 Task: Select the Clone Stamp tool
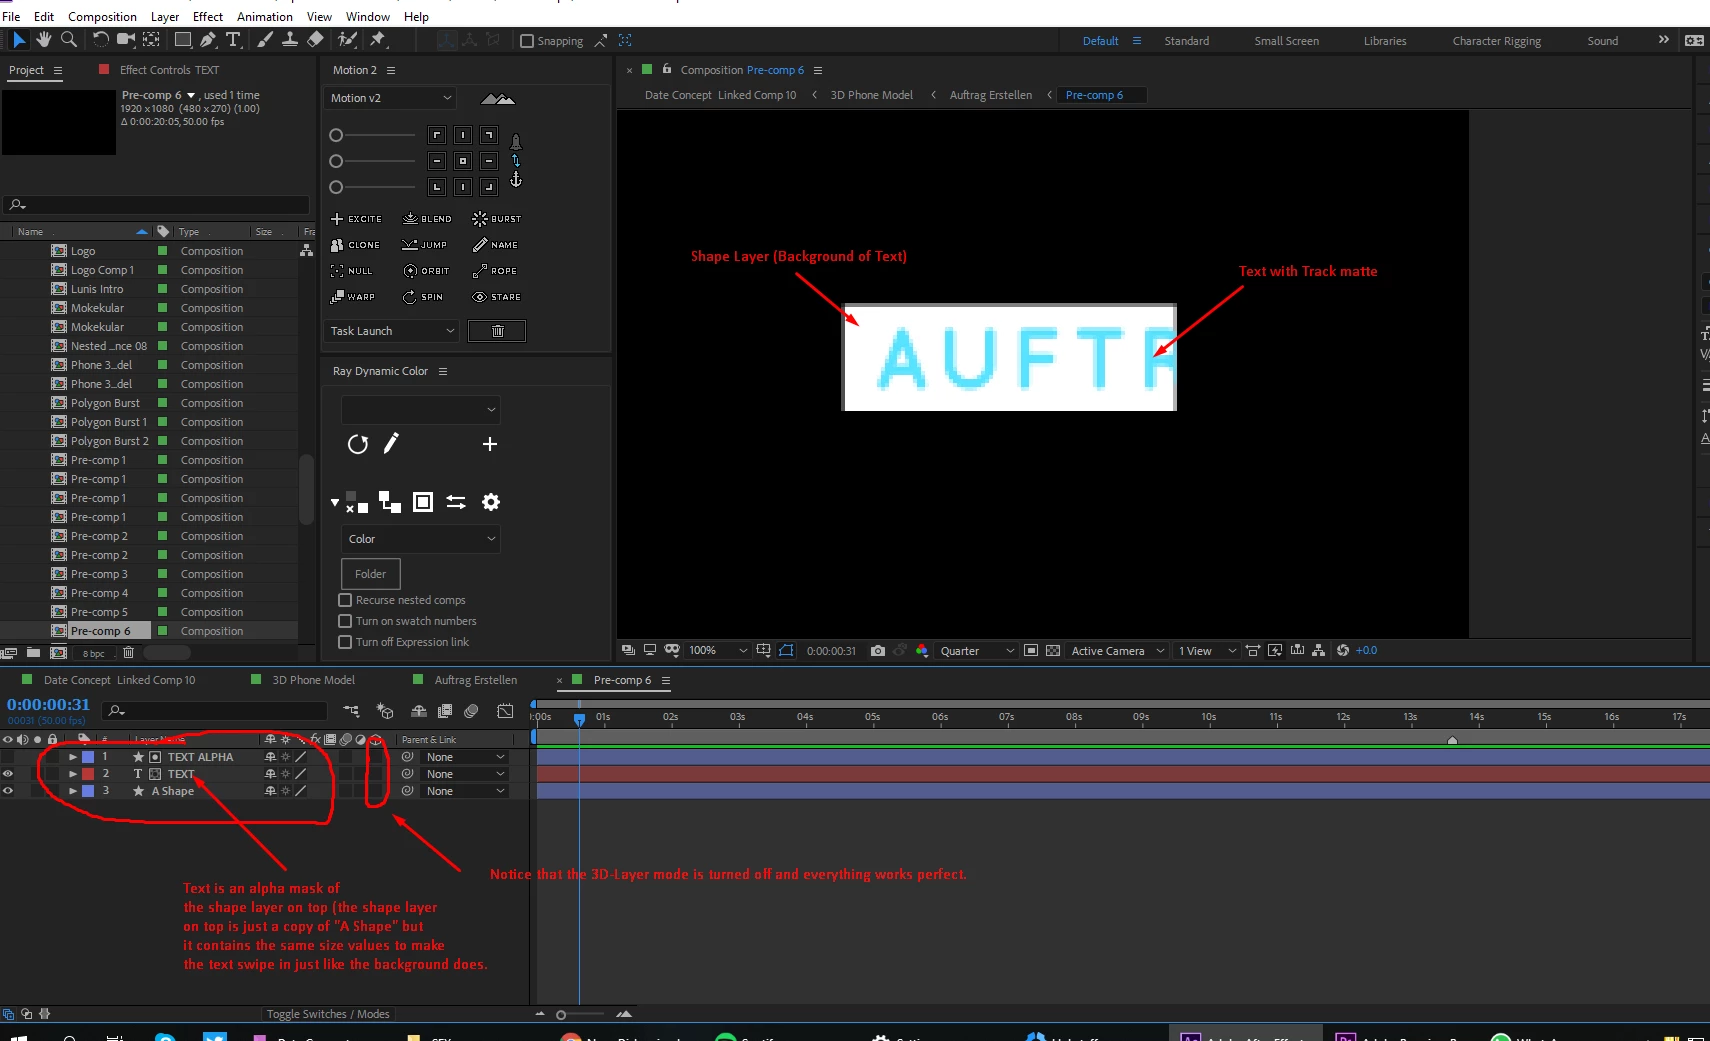(290, 40)
